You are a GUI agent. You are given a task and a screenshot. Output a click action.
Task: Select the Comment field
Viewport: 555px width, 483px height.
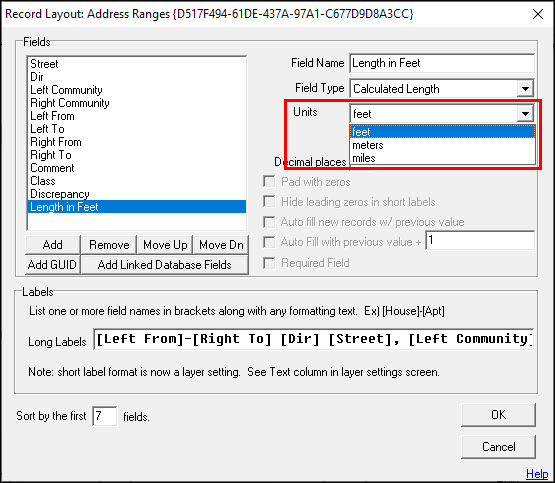coord(137,168)
